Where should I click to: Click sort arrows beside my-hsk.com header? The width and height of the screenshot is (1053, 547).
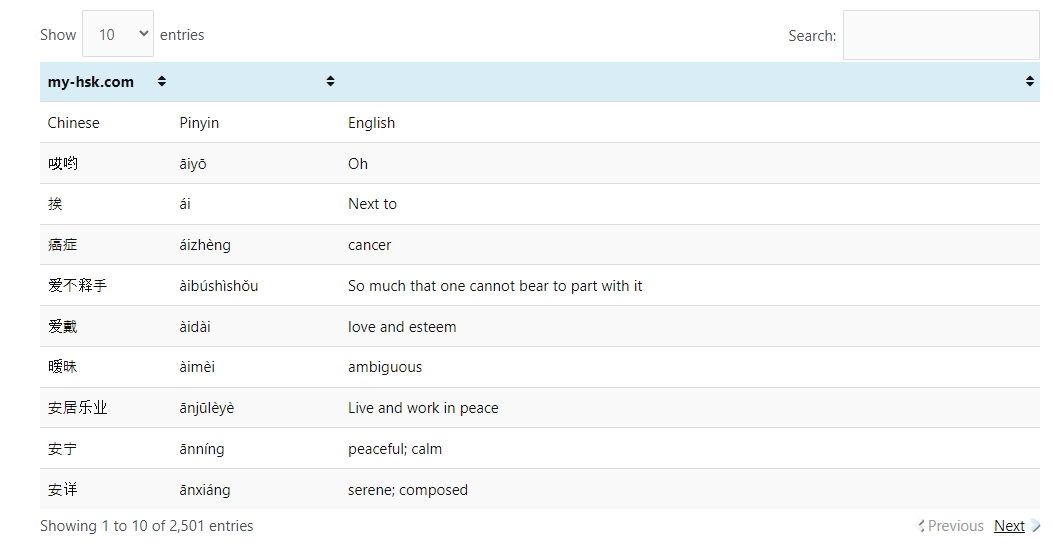[x=162, y=82]
